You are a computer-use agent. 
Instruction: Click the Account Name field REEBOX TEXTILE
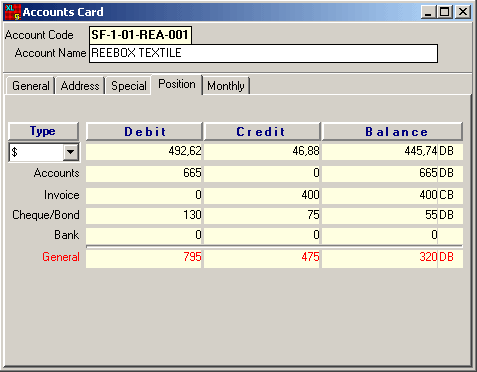263,53
